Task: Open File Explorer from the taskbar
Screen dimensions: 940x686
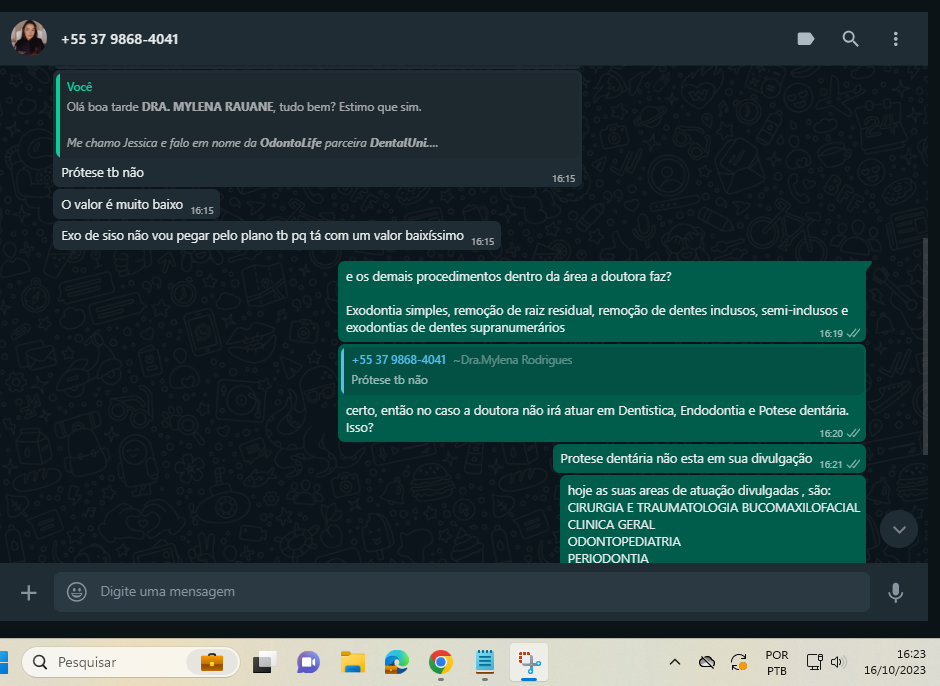Action: click(352, 662)
